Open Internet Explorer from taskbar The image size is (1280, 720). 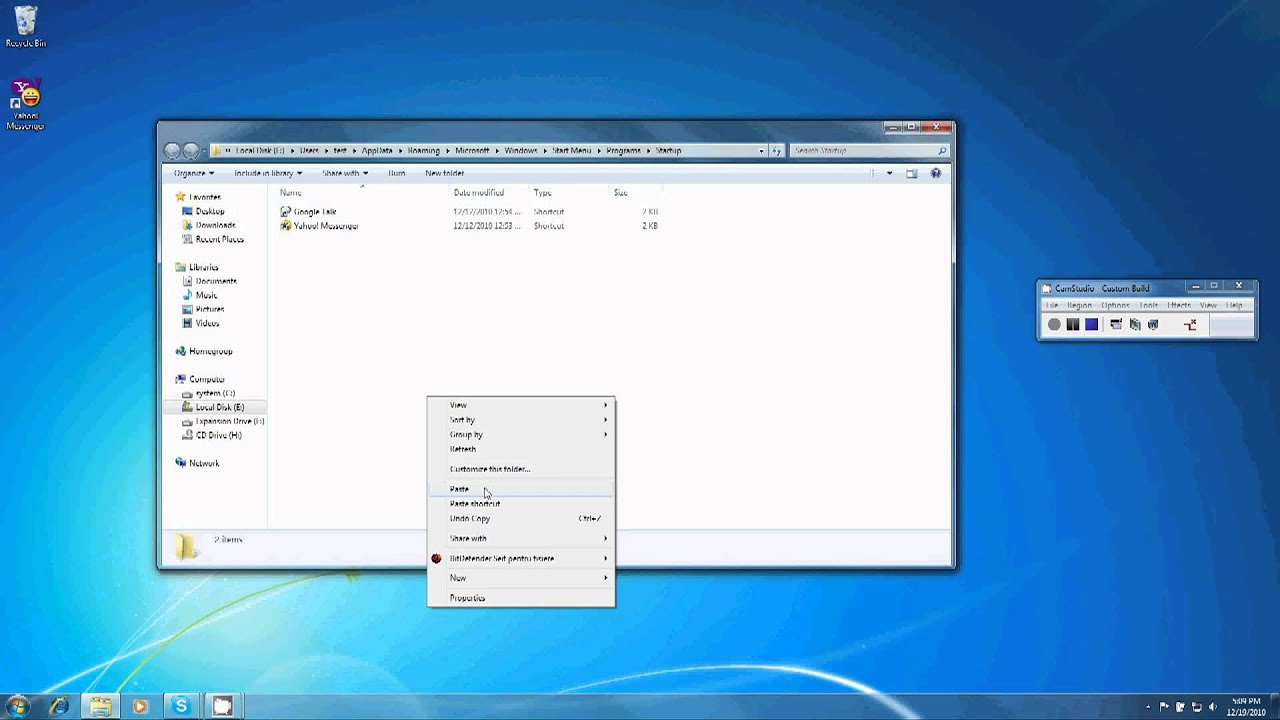pos(59,706)
